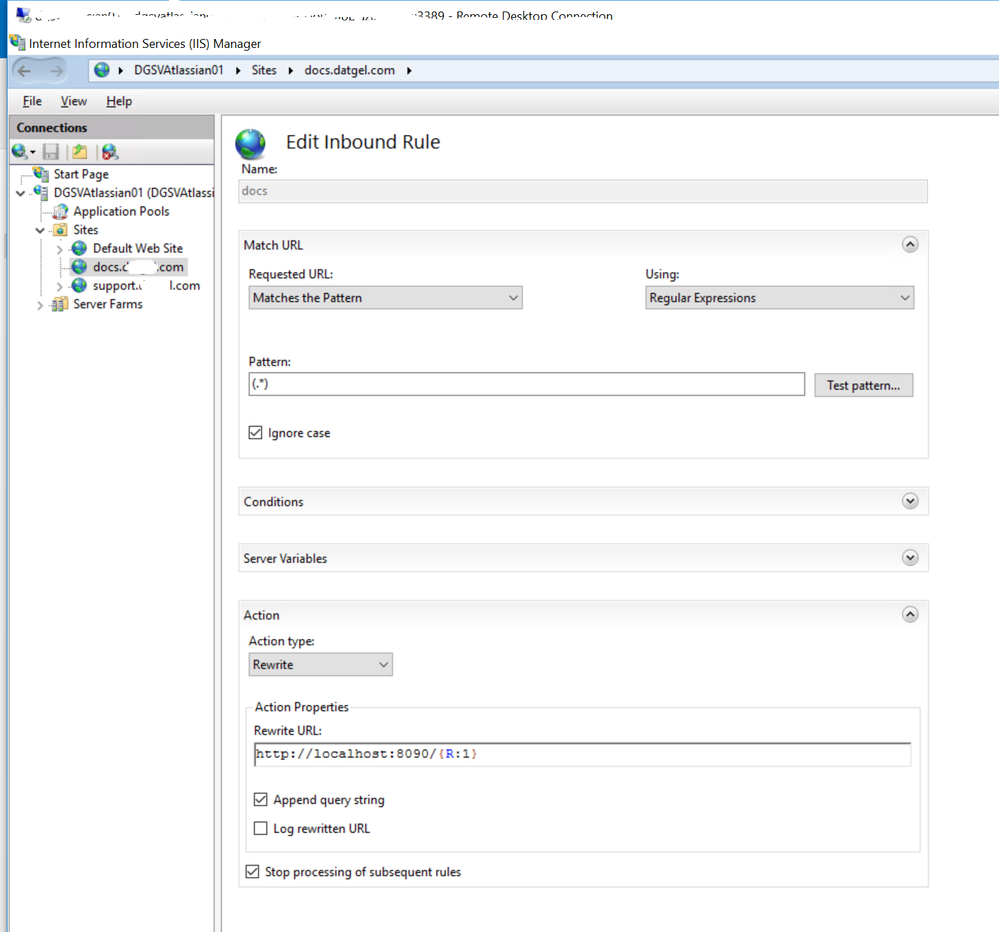Click the Connect to server icon in Connections toolbar
The height and width of the screenshot is (932, 999).
pos(20,152)
